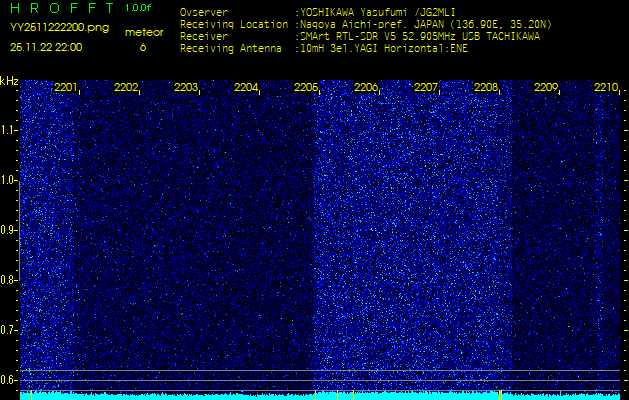
Task: Click the version number 1.0.0f
Action: click(x=138, y=8)
